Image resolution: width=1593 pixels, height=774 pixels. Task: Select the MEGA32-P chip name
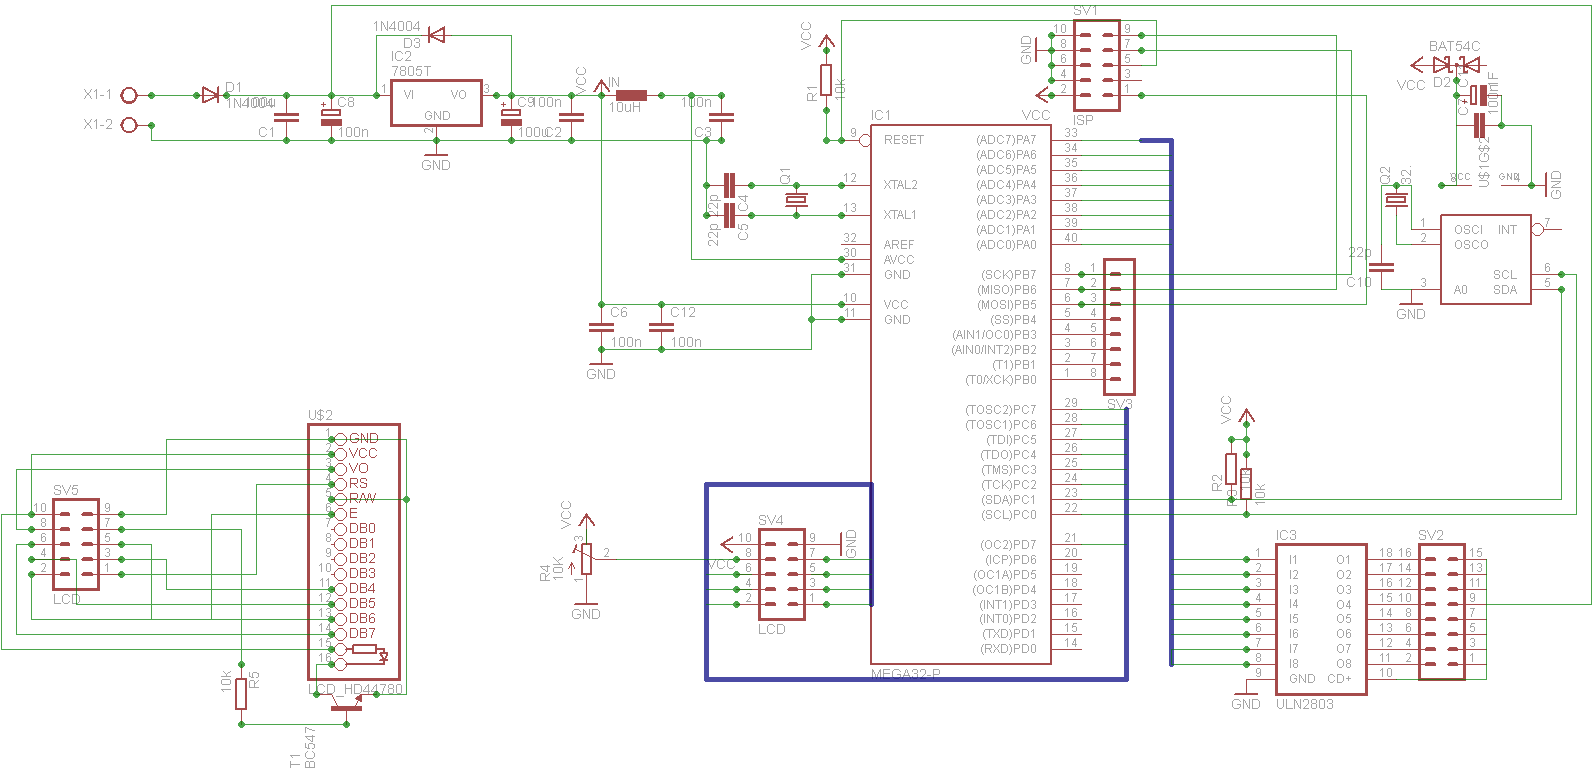(x=906, y=674)
